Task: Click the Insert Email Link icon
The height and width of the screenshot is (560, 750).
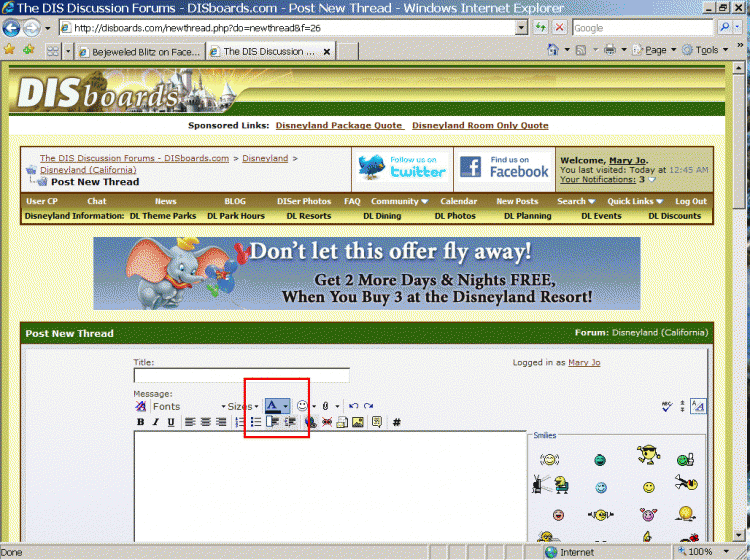Action: point(342,422)
